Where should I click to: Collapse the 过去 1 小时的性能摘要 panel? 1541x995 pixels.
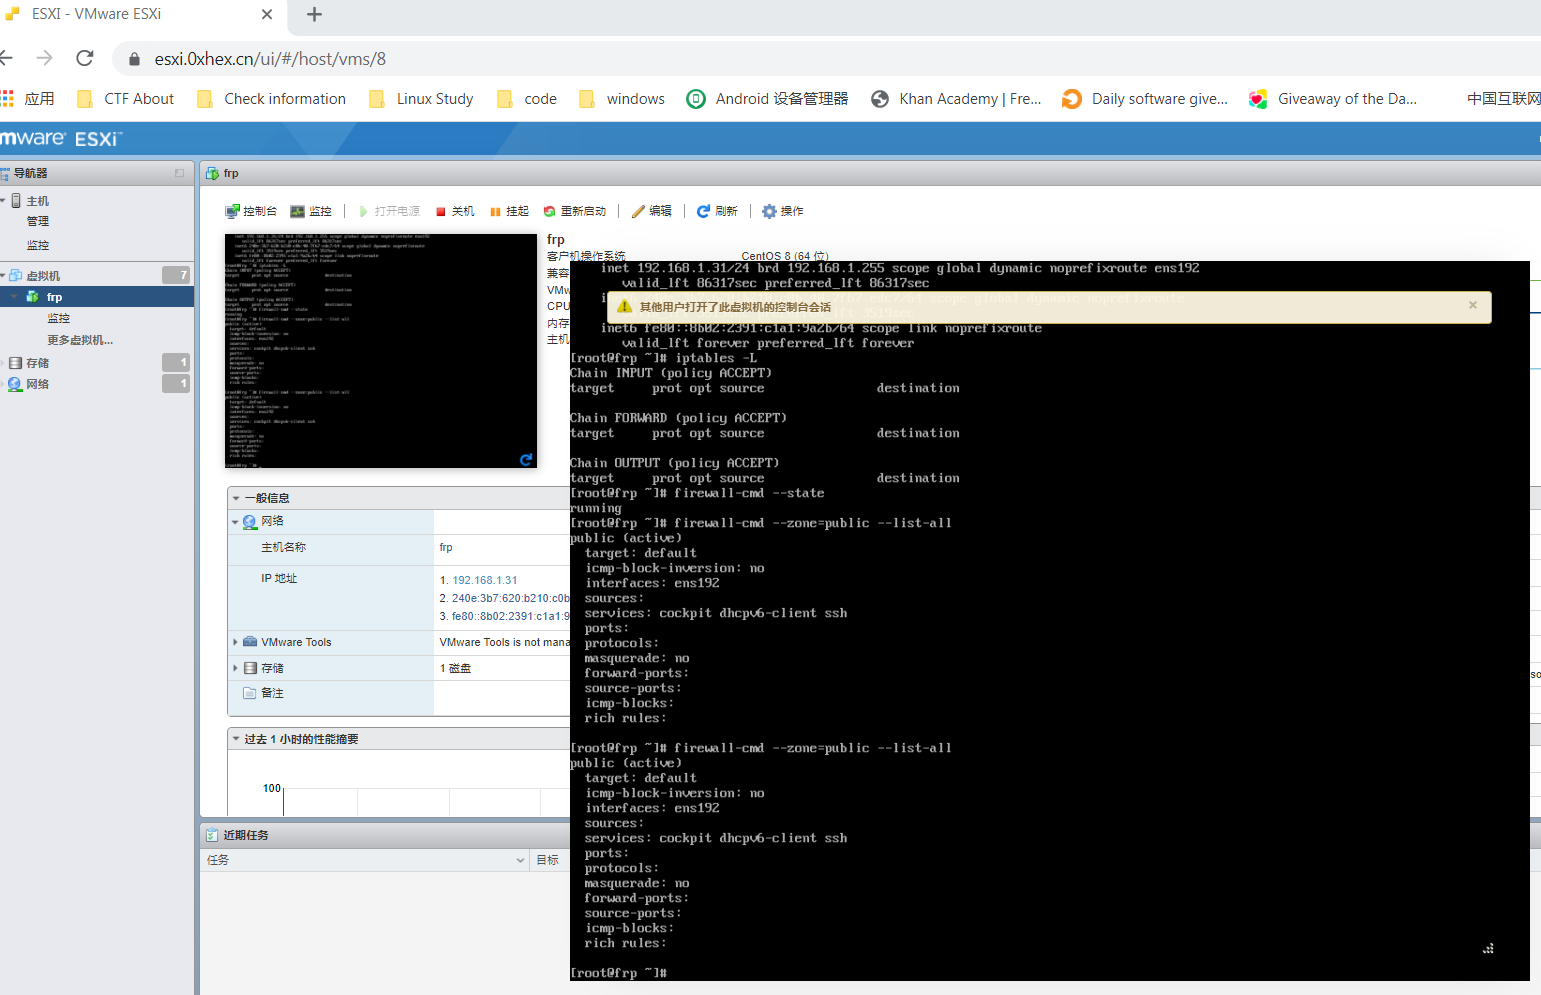236,739
